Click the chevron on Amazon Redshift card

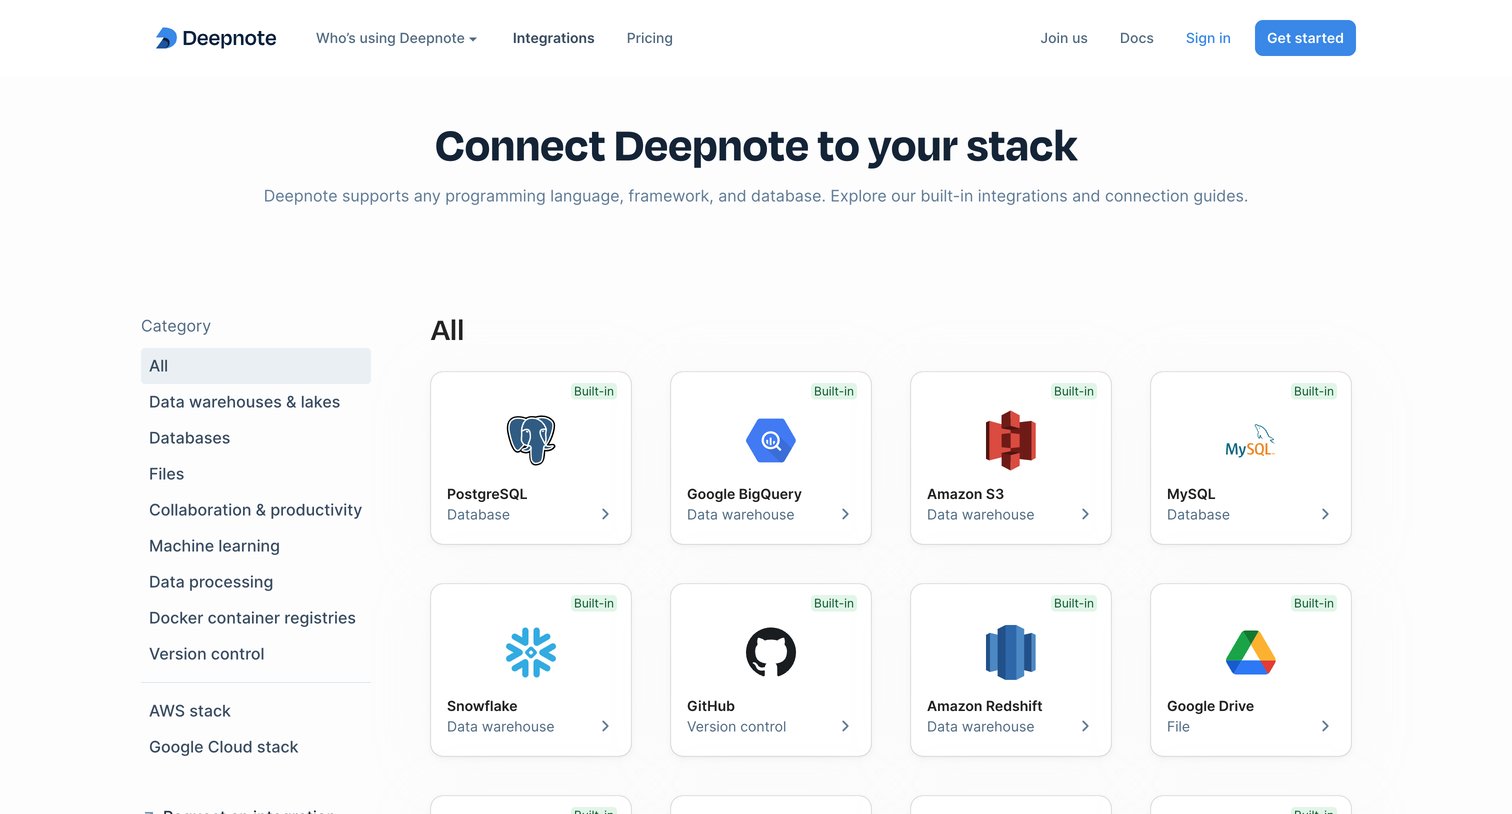(1085, 726)
